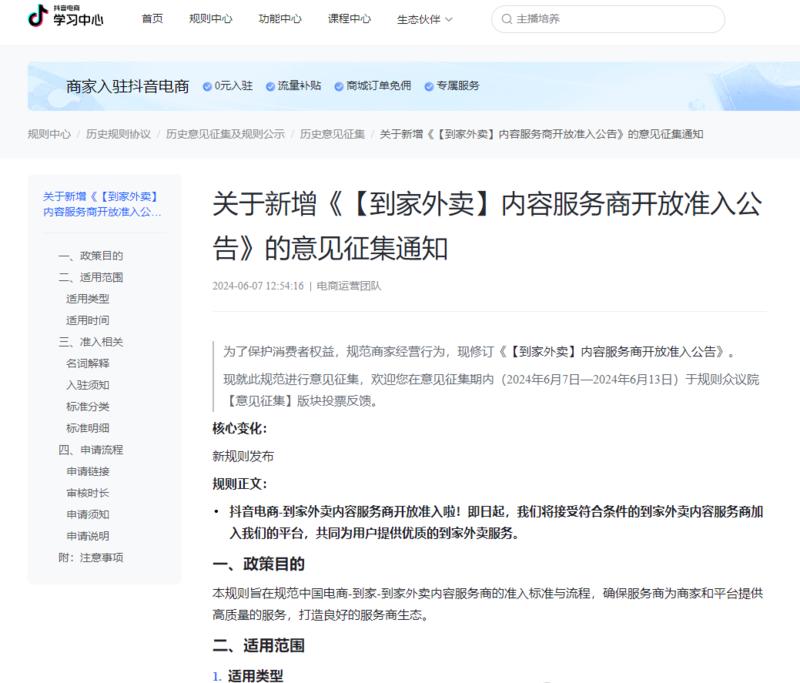Click the publish date 2024-06-07 12:54:16
Screen dimensions: 800x683
[x=258, y=286]
